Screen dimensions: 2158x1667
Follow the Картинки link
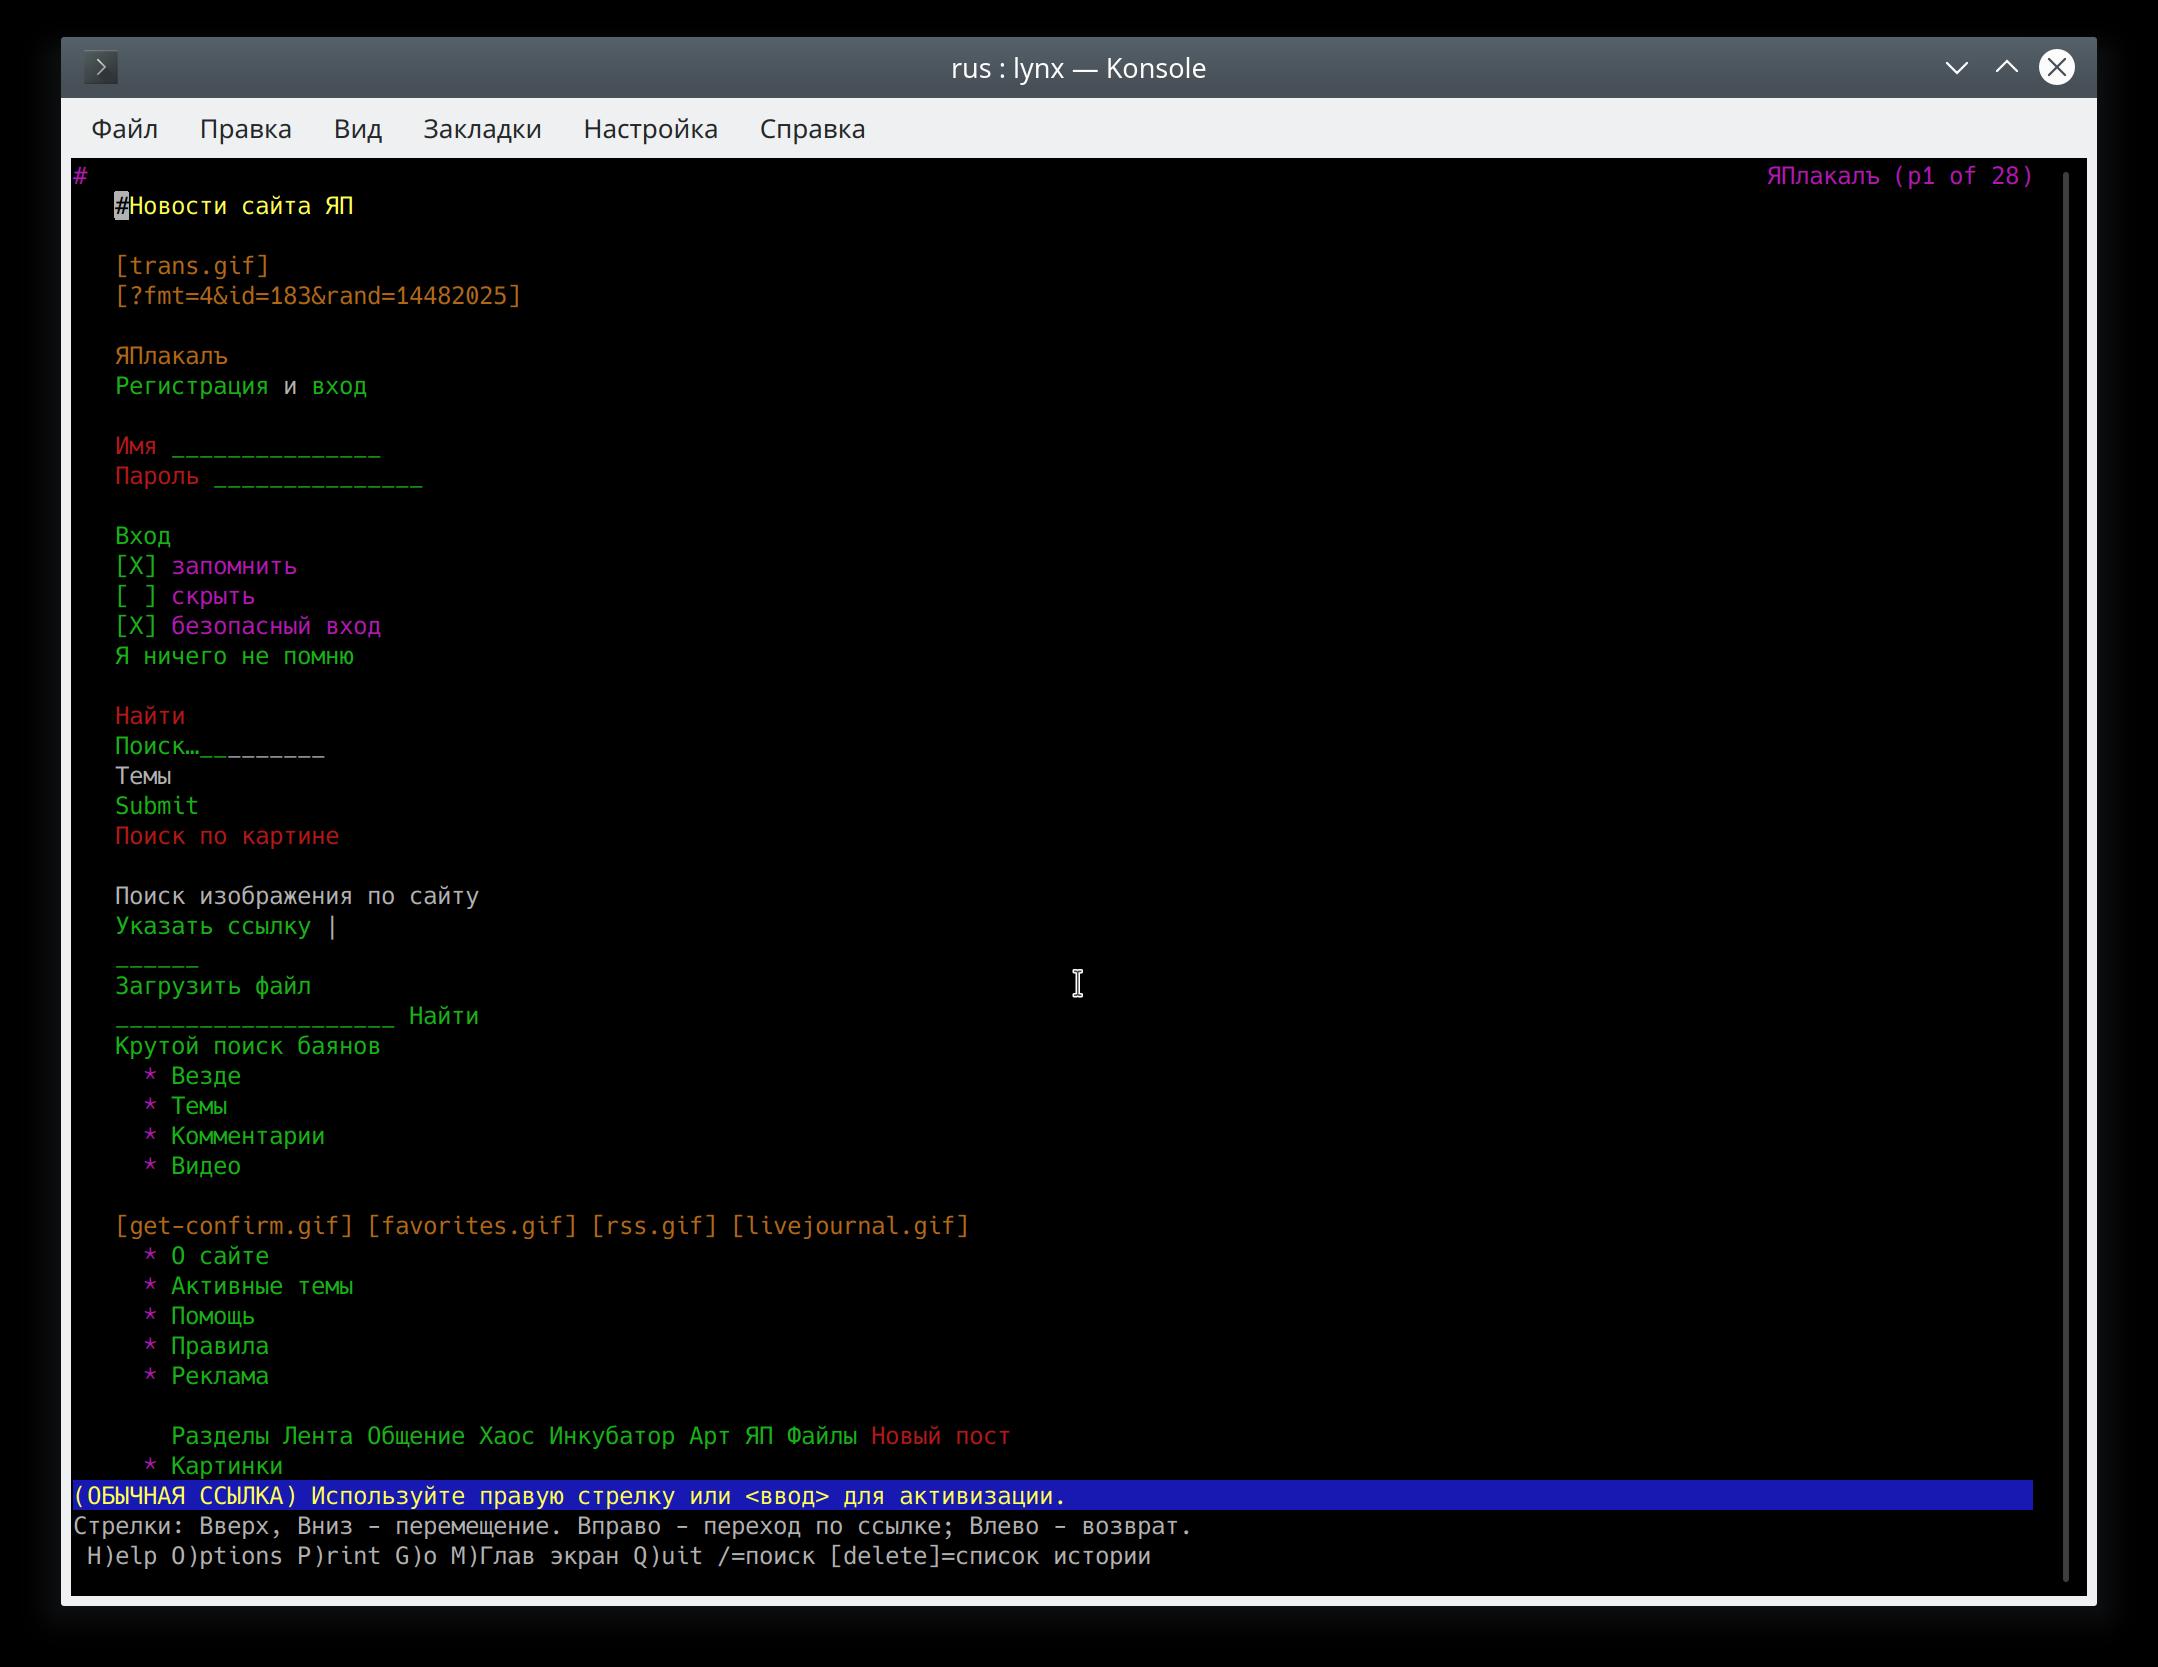[x=227, y=1466]
